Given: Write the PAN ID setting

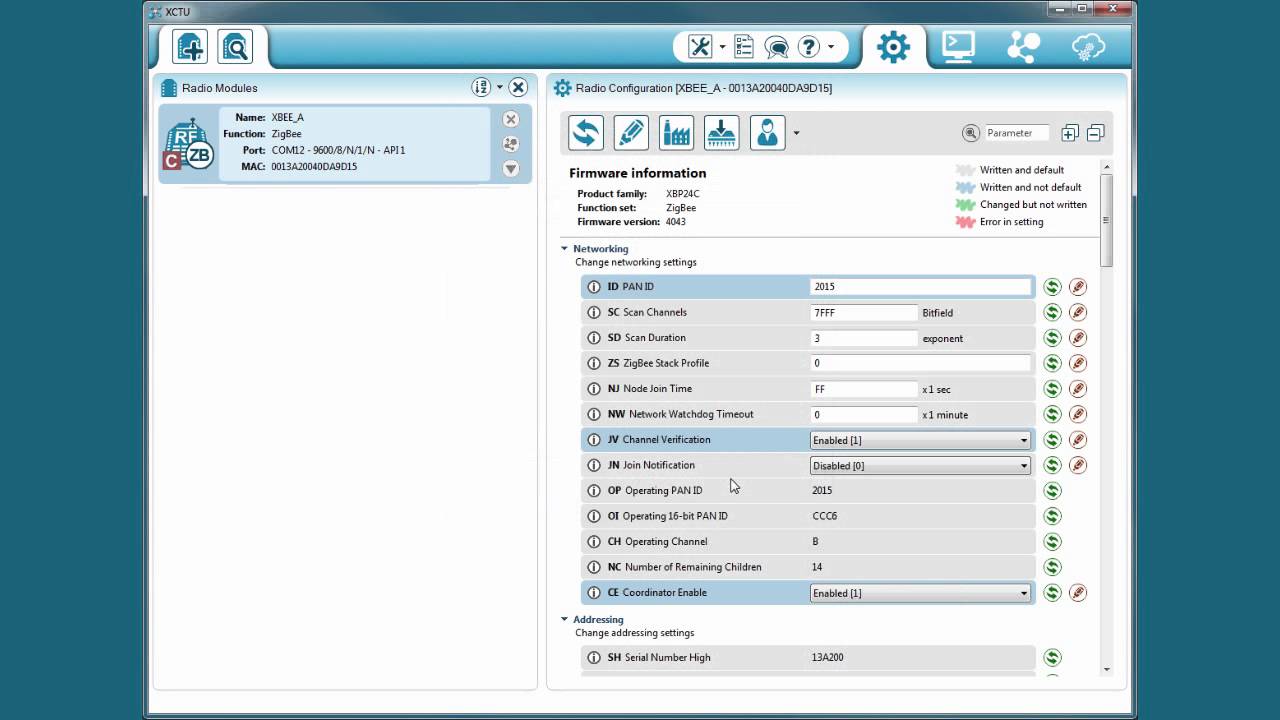Looking at the screenshot, I should pyautogui.click(x=1077, y=287).
